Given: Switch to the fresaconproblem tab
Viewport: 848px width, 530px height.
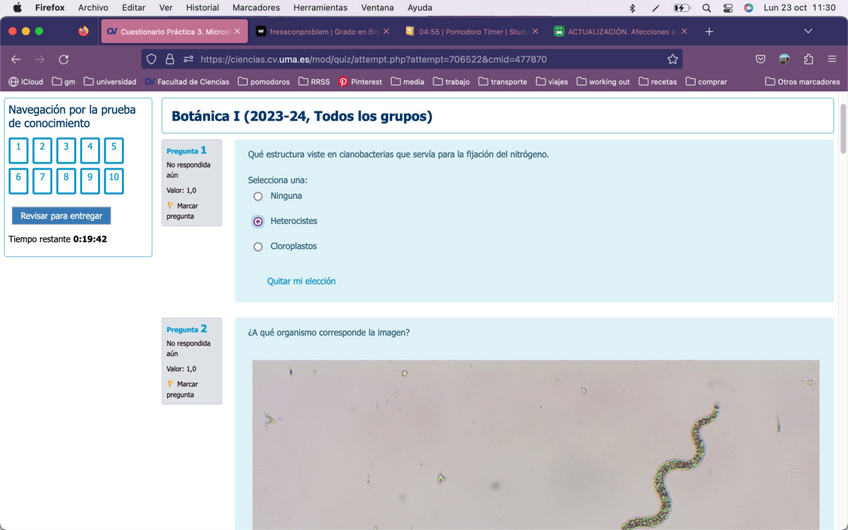Looking at the screenshot, I should coord(318,31).
